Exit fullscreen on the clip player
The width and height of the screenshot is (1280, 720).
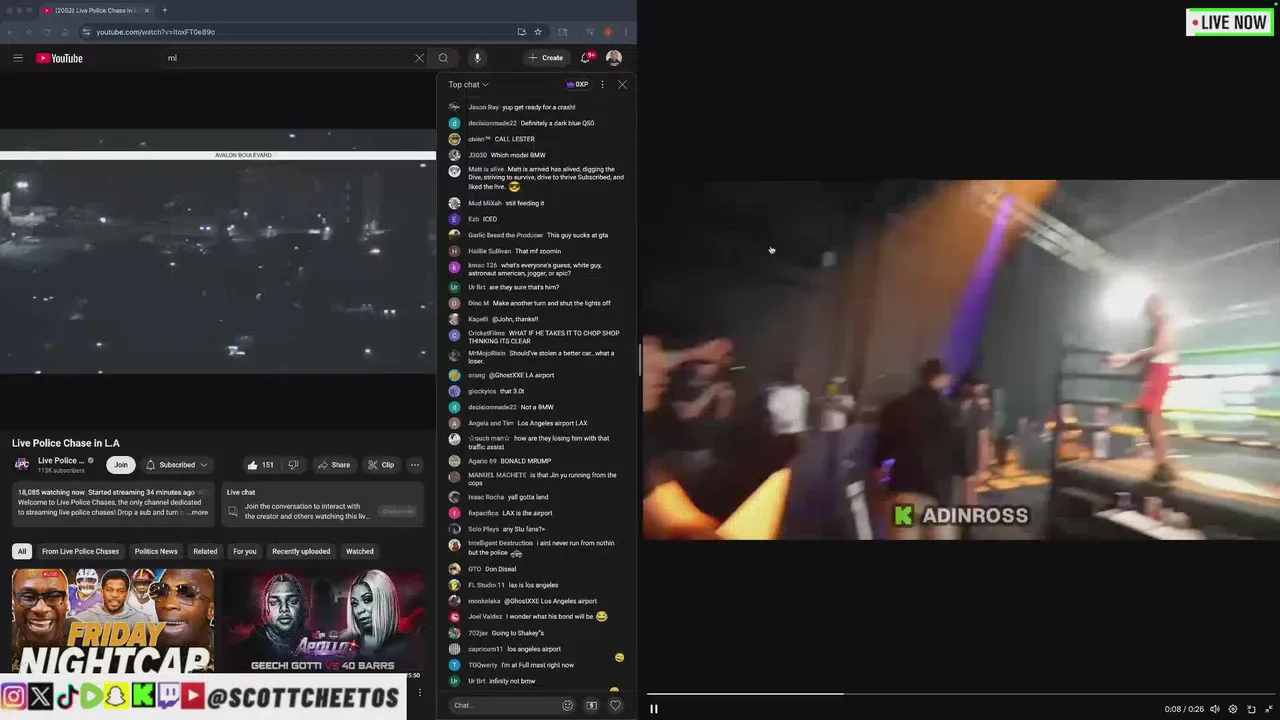(x=1269, y=709)
